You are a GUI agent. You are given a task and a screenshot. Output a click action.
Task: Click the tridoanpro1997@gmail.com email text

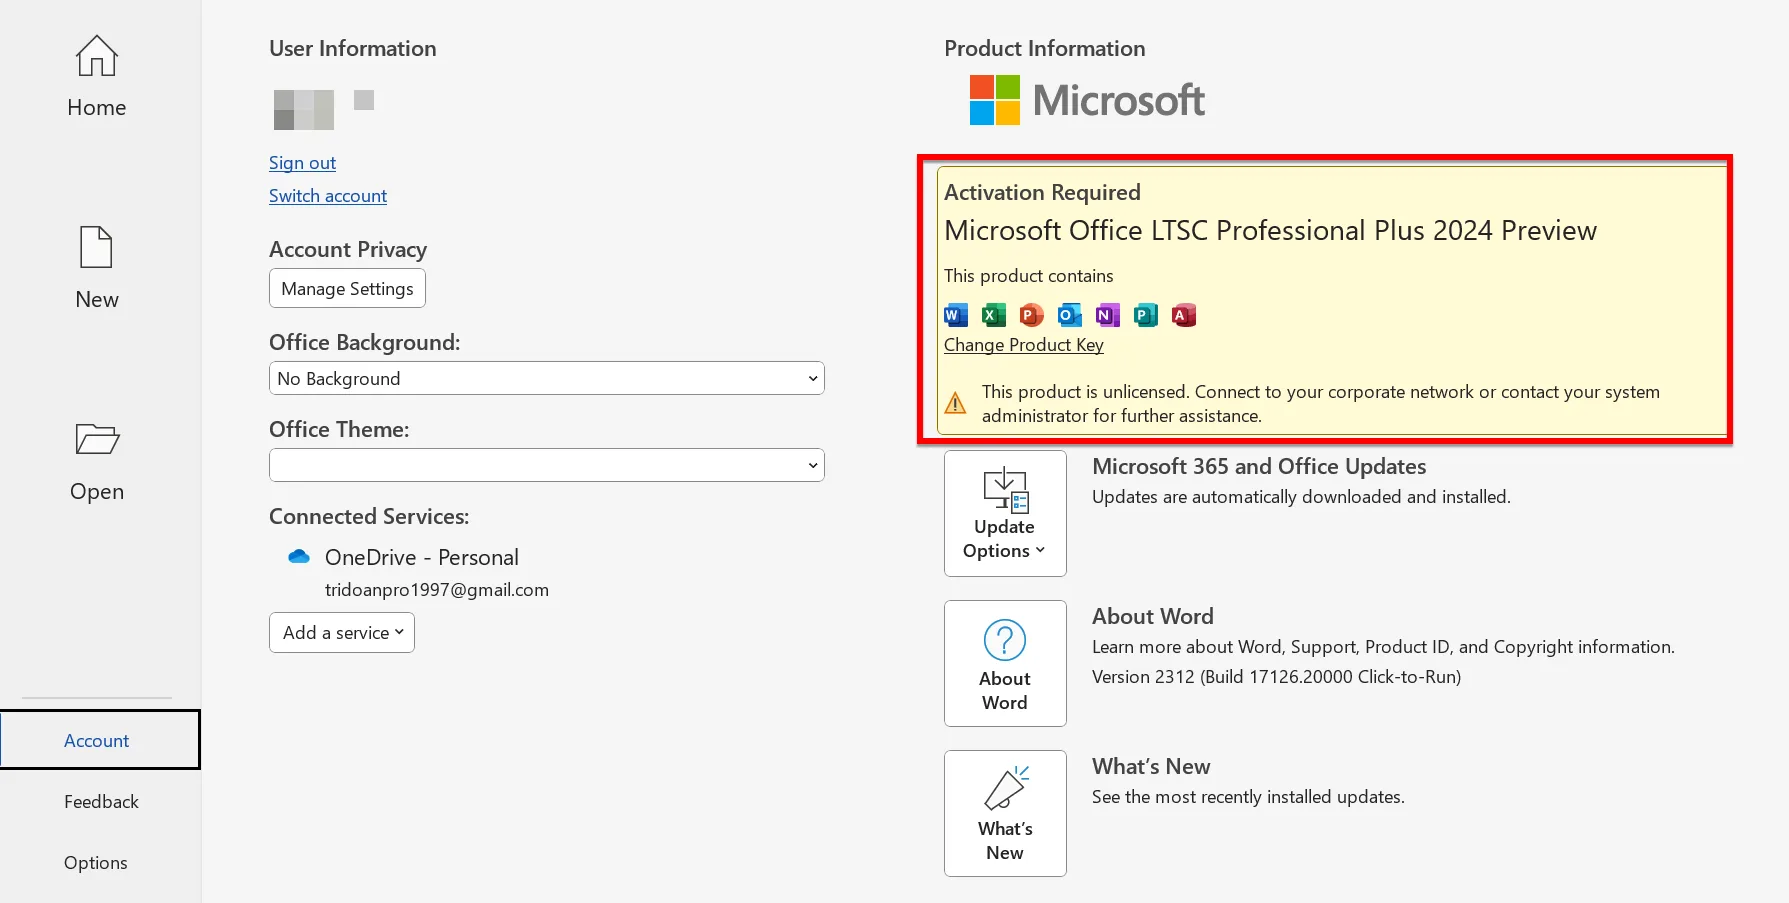tap(437, 590)
